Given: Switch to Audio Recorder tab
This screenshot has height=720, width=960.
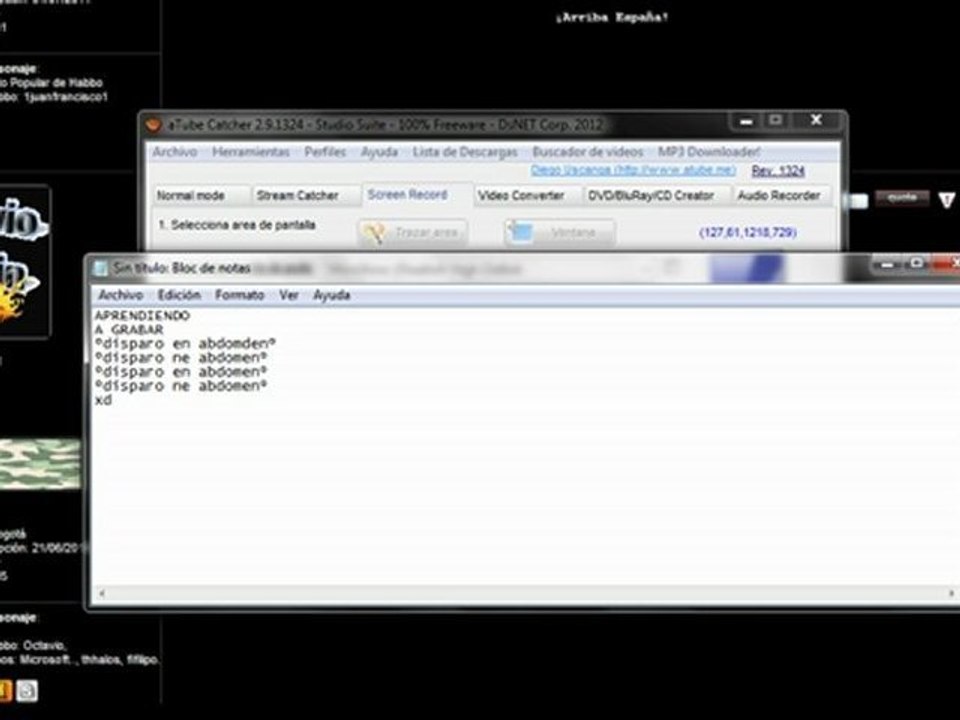Looking at the screenshot, I should (x=782, y=195).
